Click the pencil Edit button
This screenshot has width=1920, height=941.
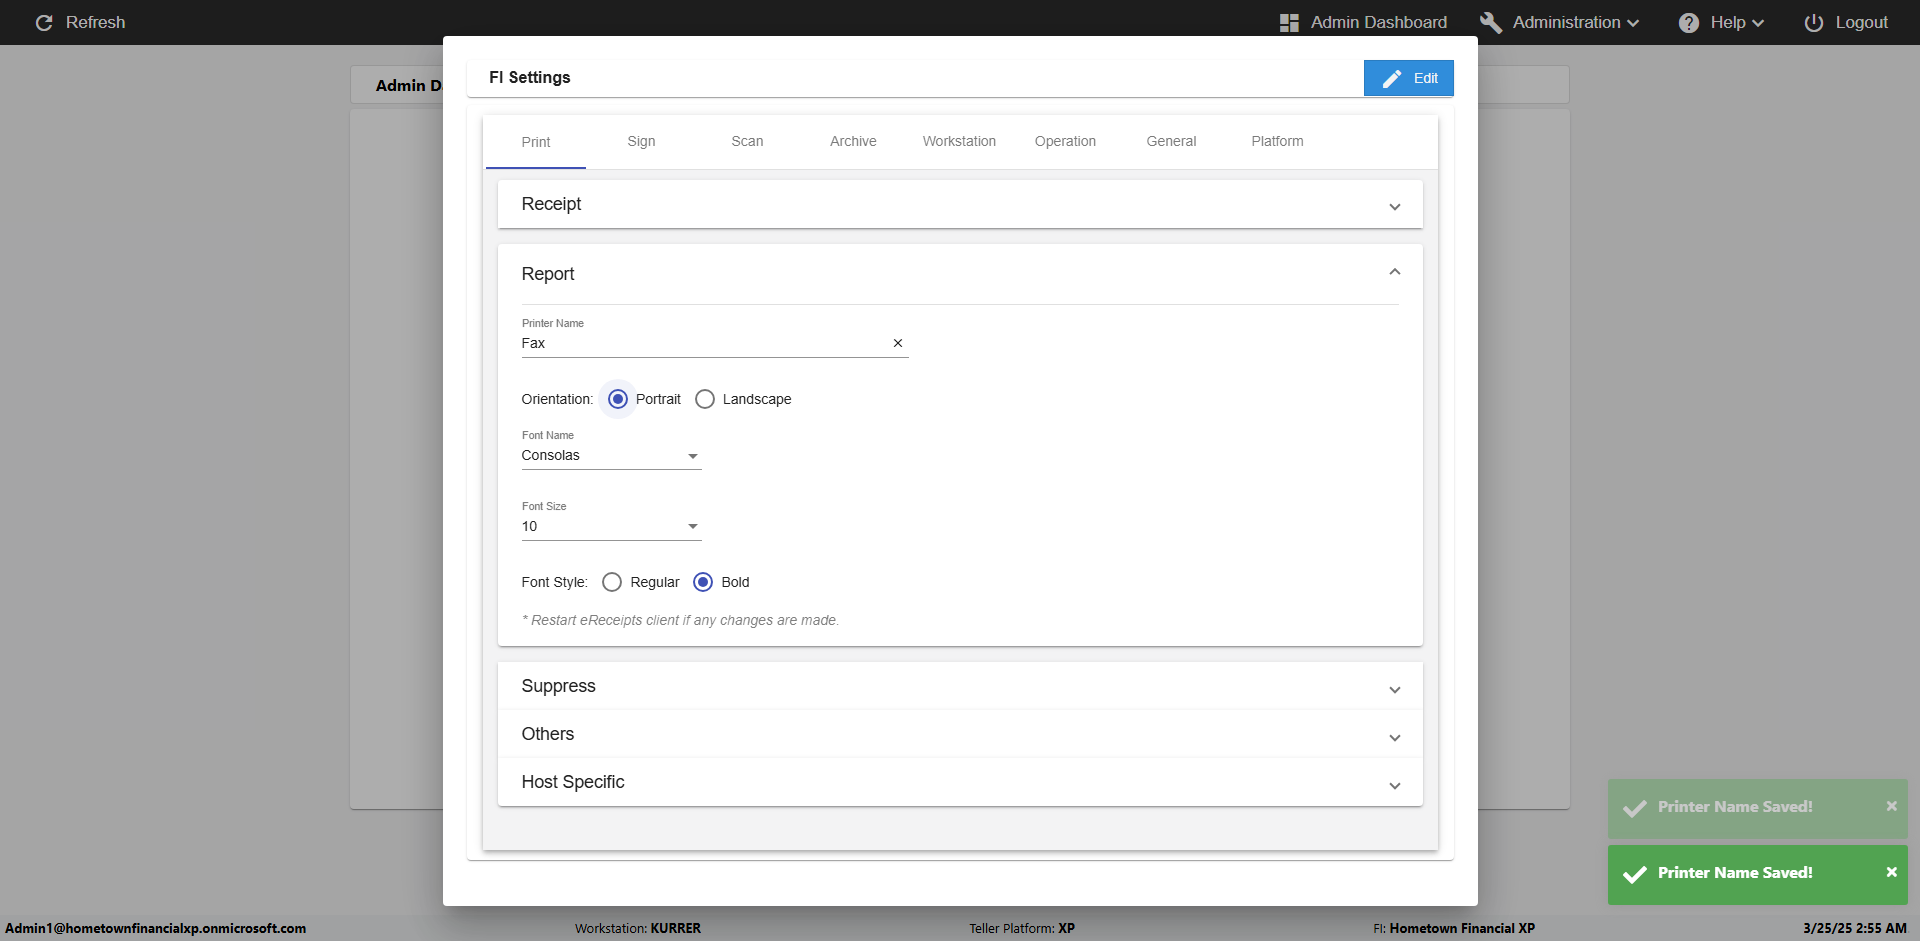coord(1408,78)
